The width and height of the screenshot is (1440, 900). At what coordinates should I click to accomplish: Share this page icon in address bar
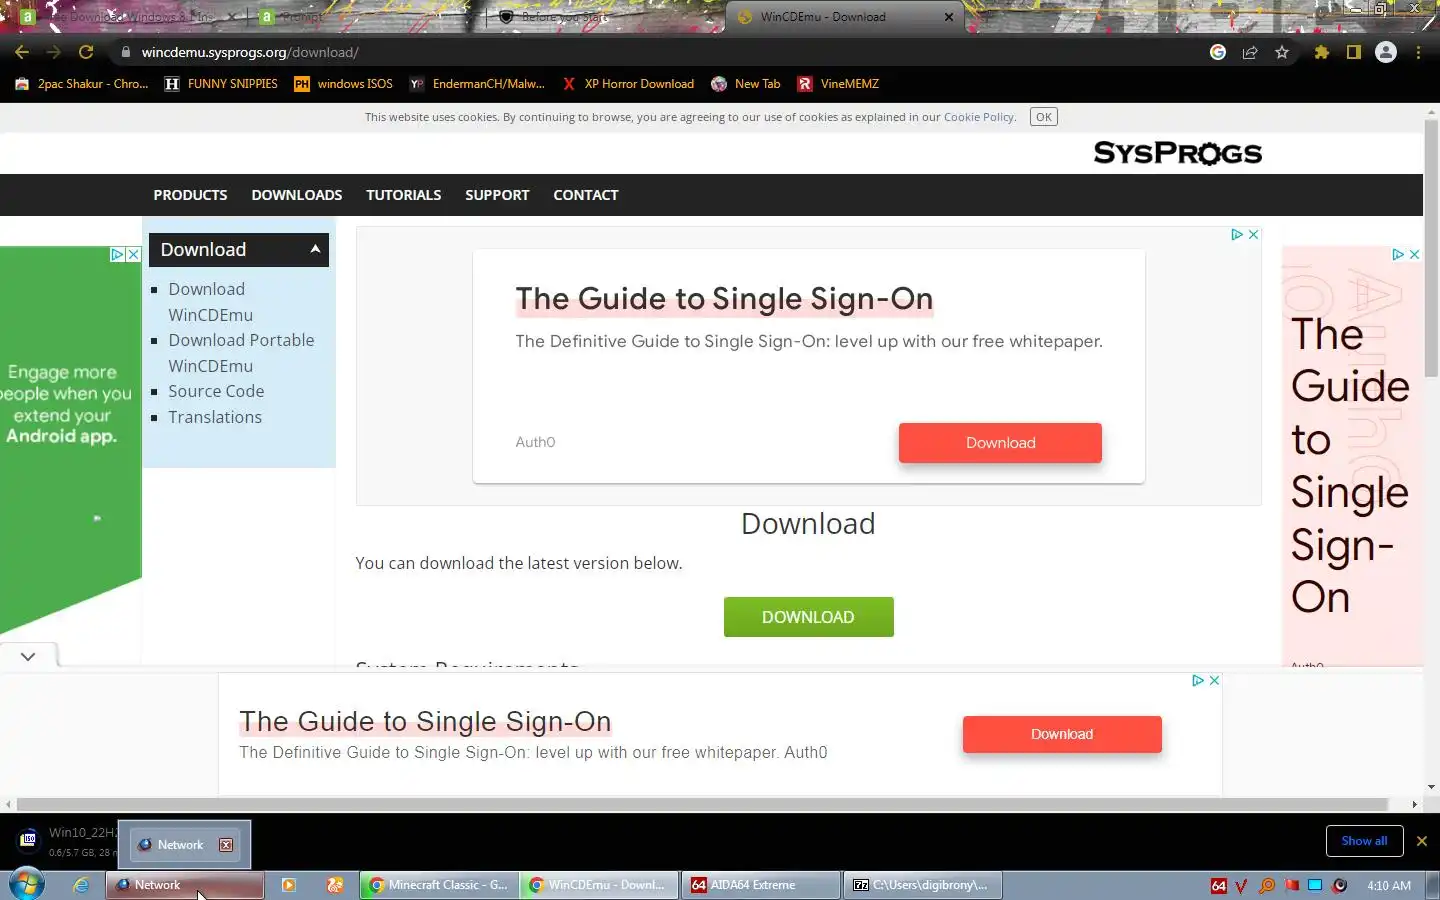[1249, 52]
